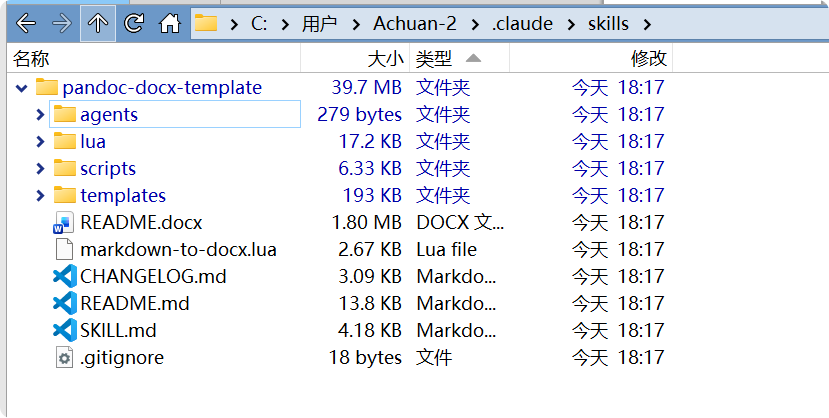Select the templates folder name
The height and width of the screenshot is (418, 829).
[123, 195]
